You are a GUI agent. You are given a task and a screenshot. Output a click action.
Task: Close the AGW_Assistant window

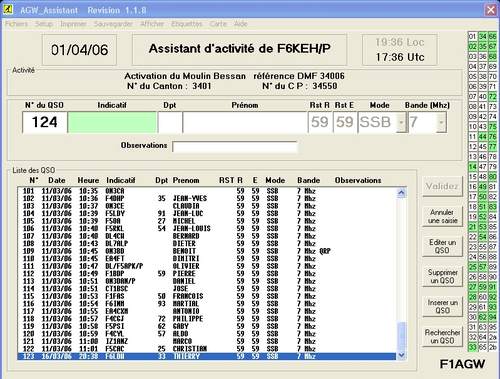click(x=490, y=10)
